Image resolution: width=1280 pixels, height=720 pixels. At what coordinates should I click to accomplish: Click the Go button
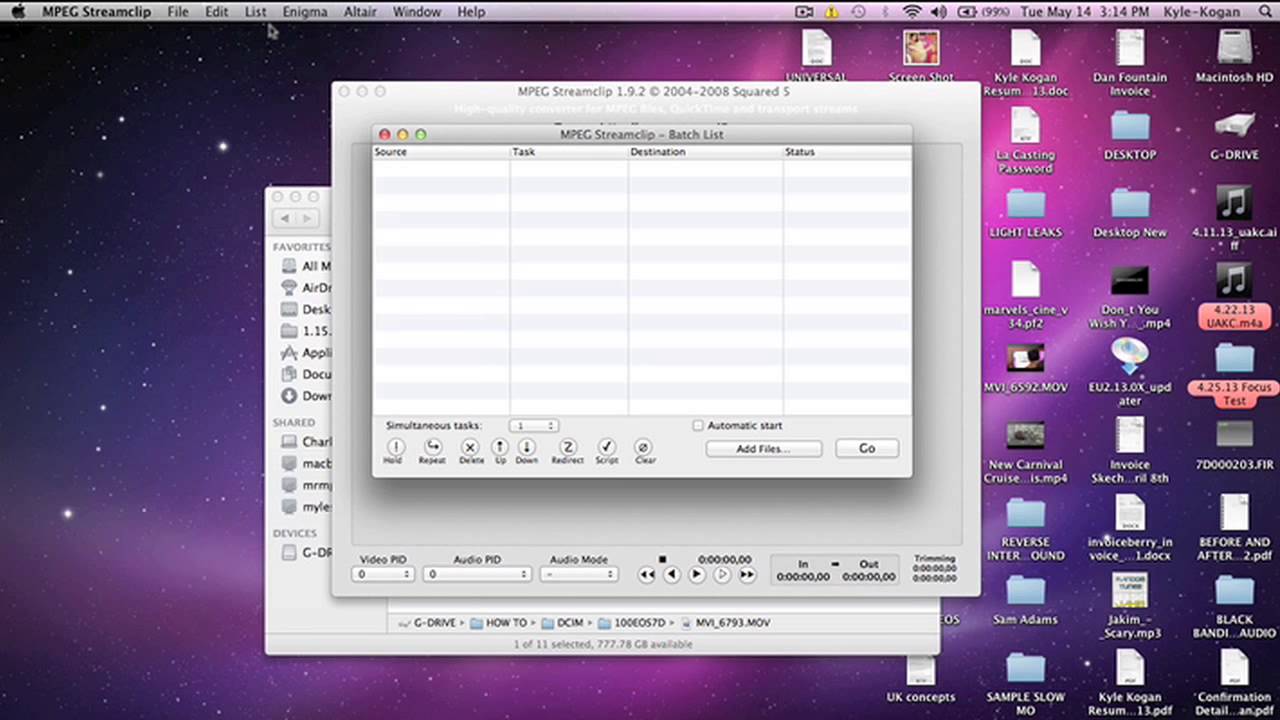tap(867, 449)
